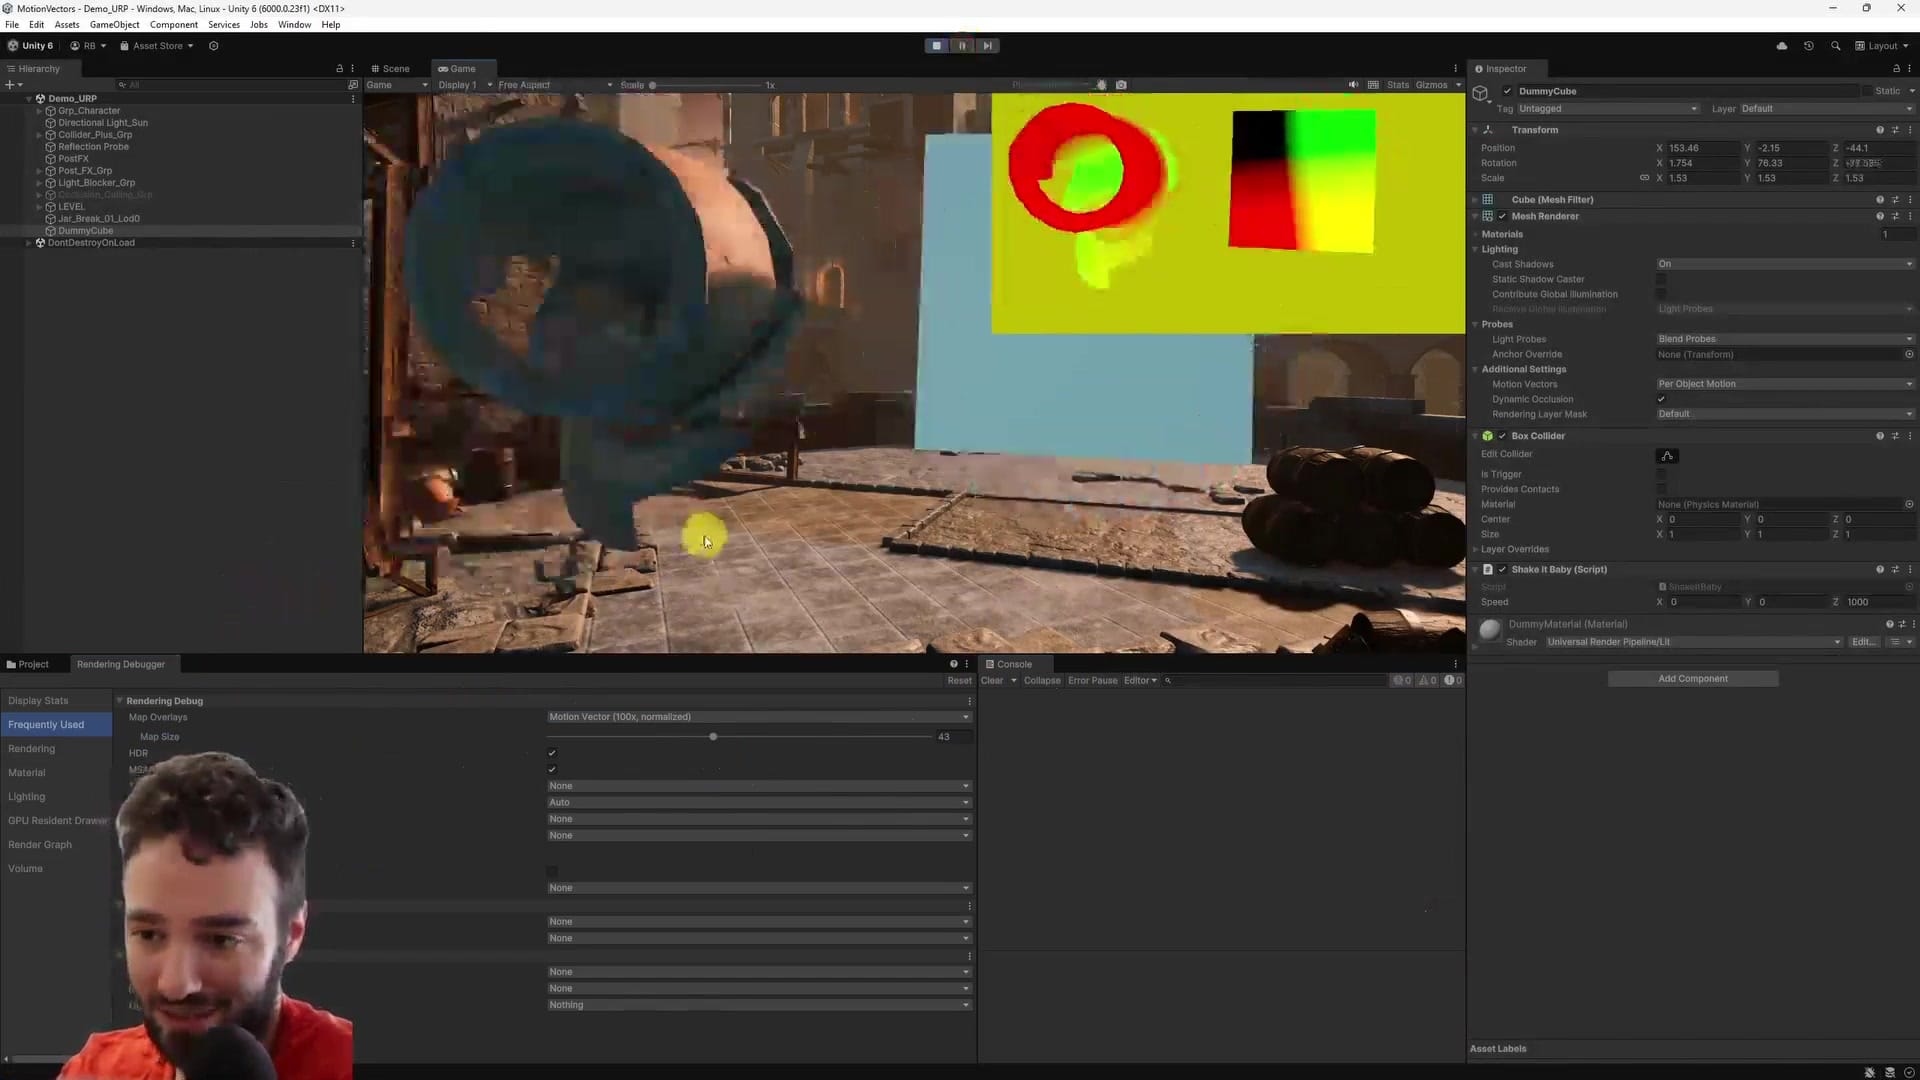Click the Unity search (magnifier) icon top right
This screenshot has width=1920, height=1080.
click(x=1836, y=45)
